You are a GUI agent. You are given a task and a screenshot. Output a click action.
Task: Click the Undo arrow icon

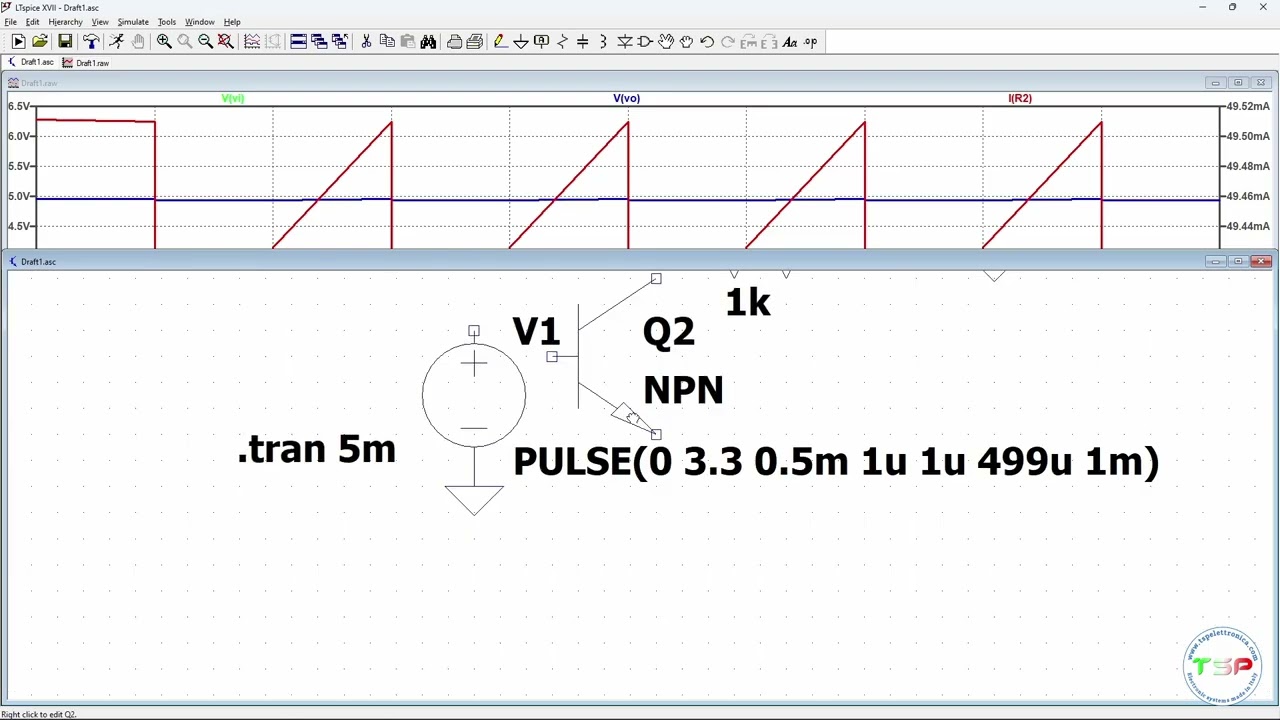click(707, 42)
